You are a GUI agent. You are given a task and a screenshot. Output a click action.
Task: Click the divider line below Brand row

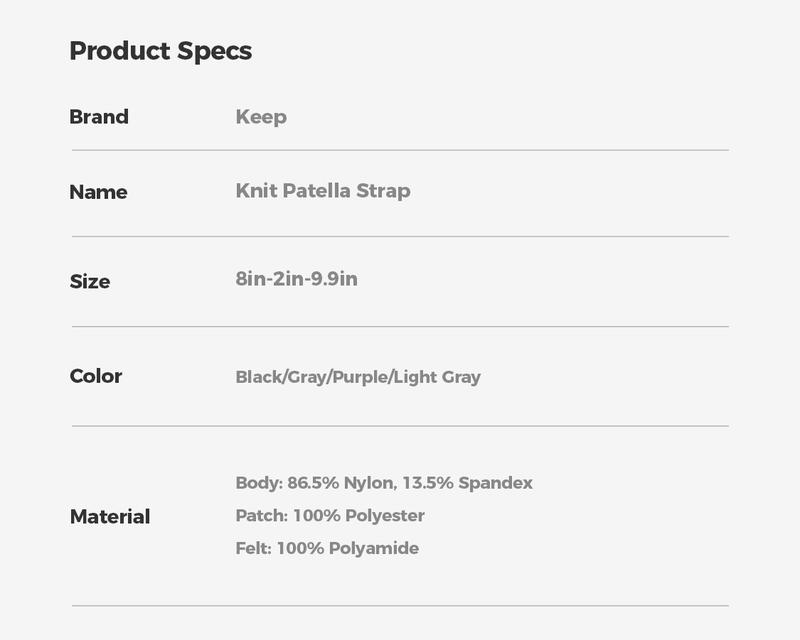(400, 150)
